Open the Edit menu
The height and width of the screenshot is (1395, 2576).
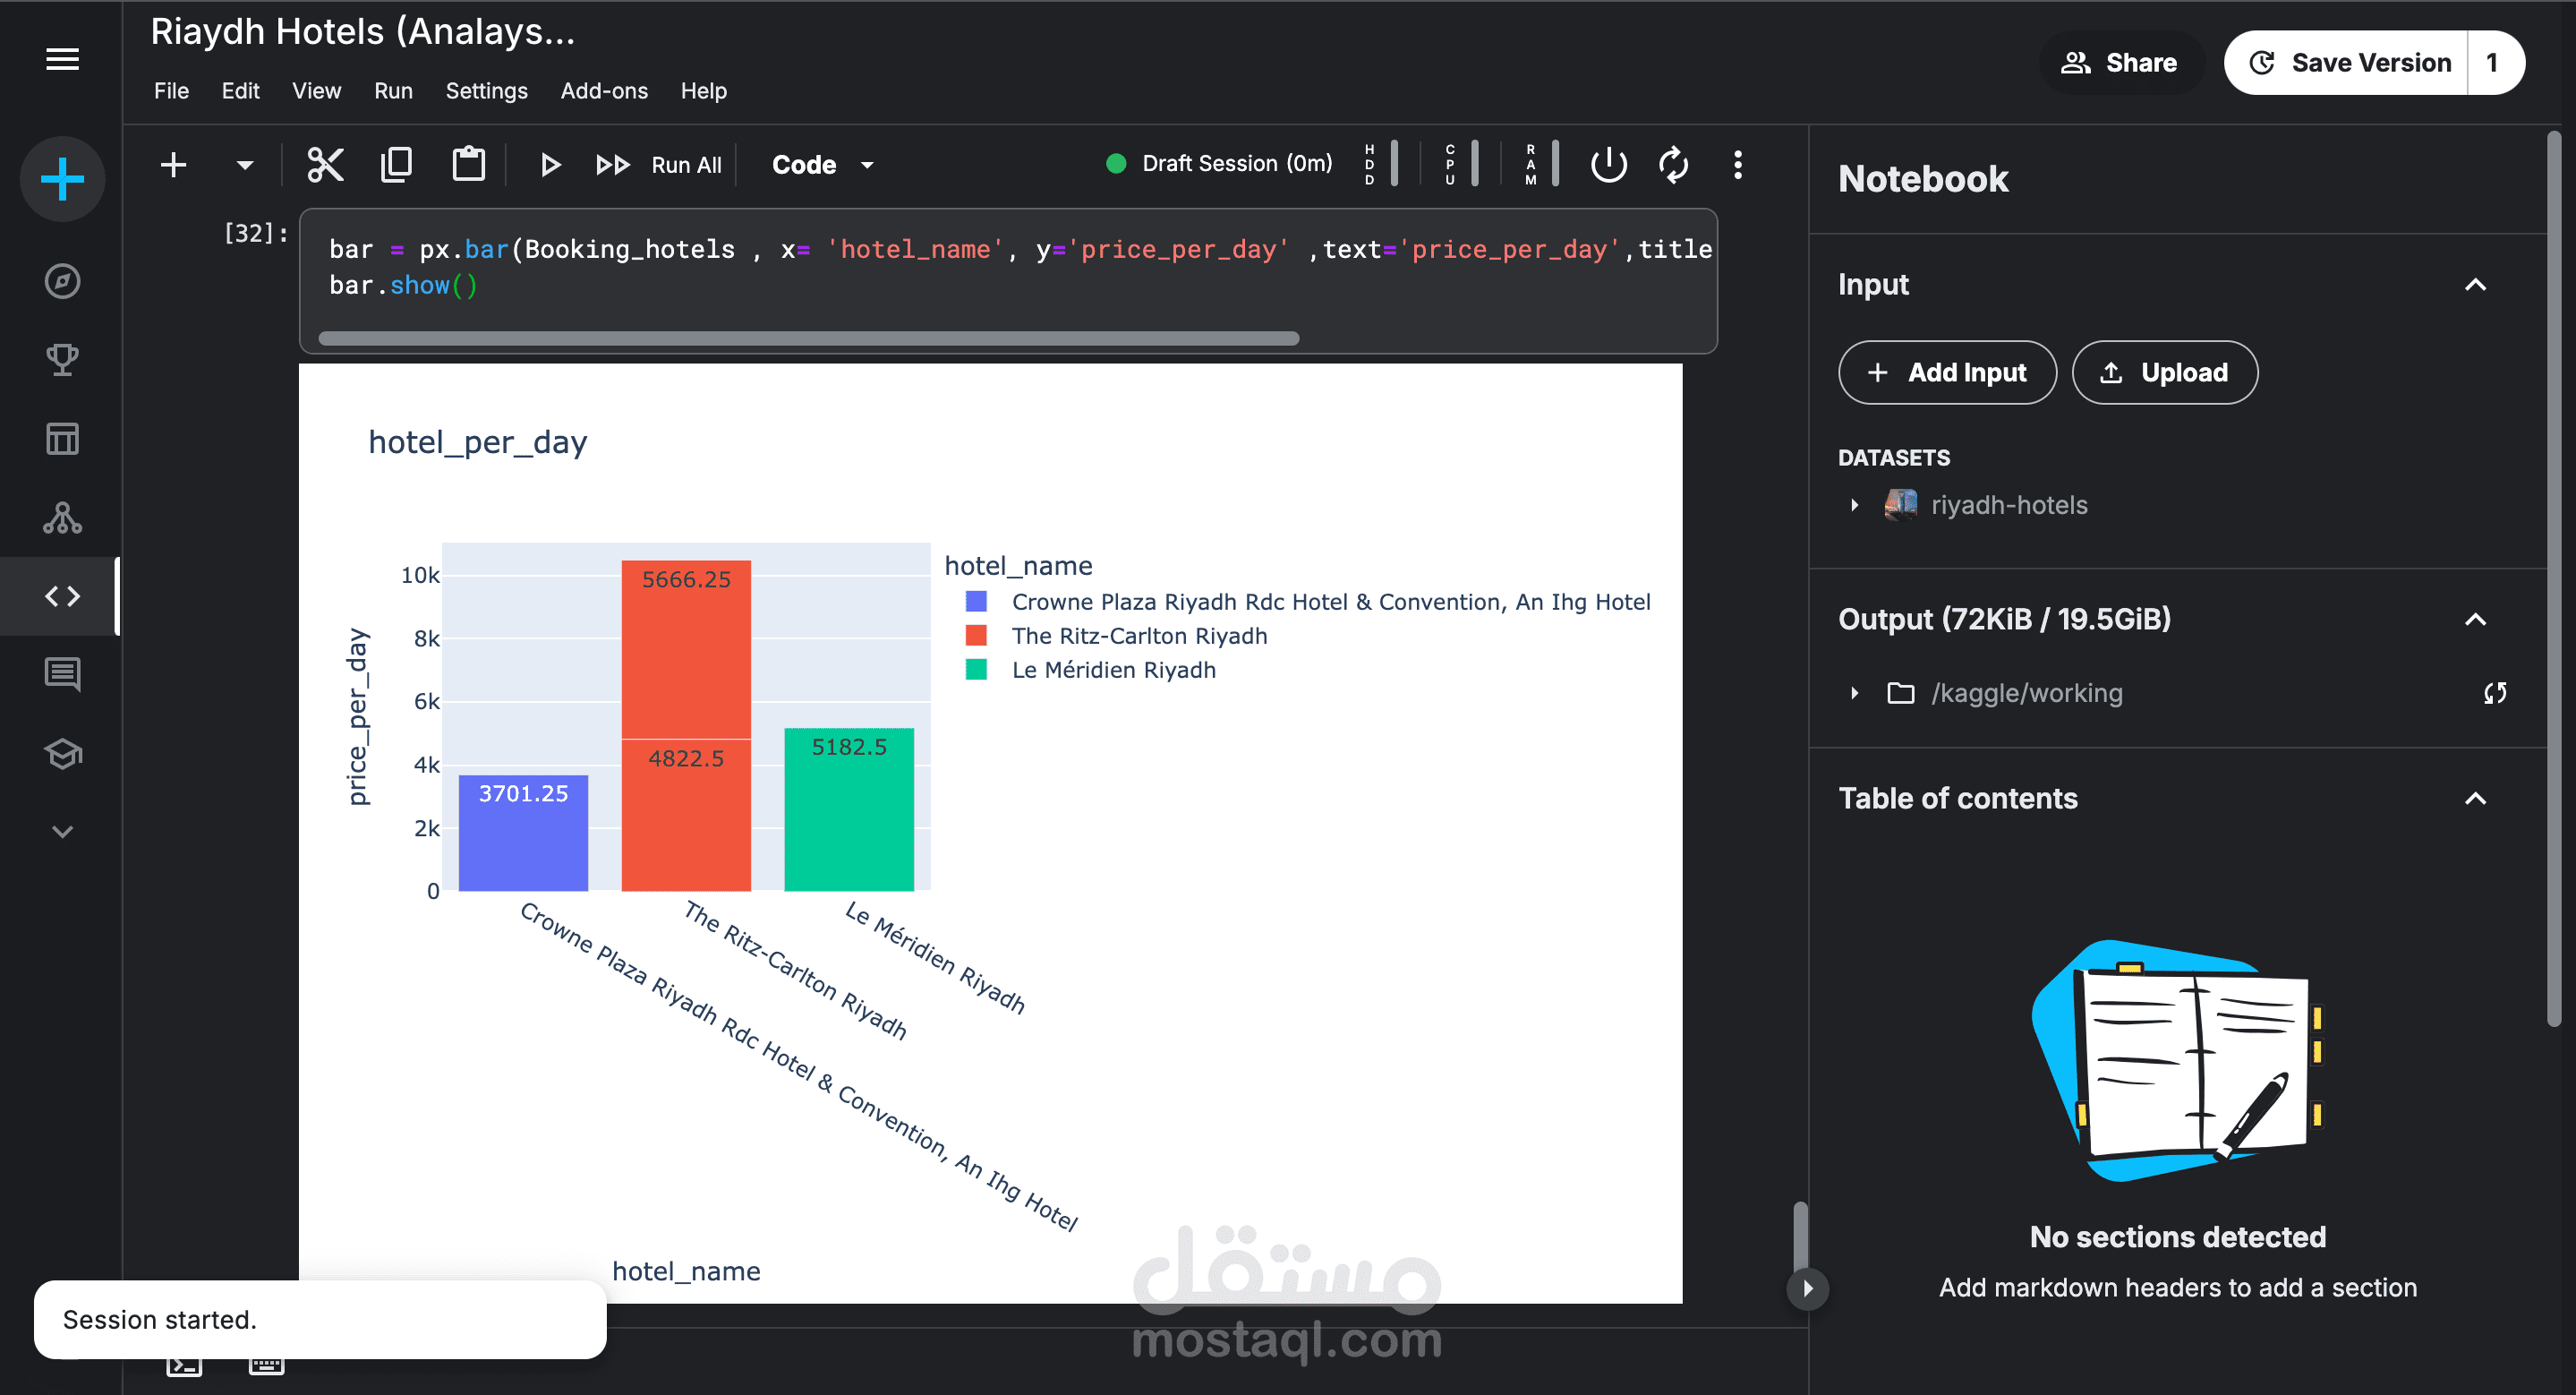click(x=240, y=91)
